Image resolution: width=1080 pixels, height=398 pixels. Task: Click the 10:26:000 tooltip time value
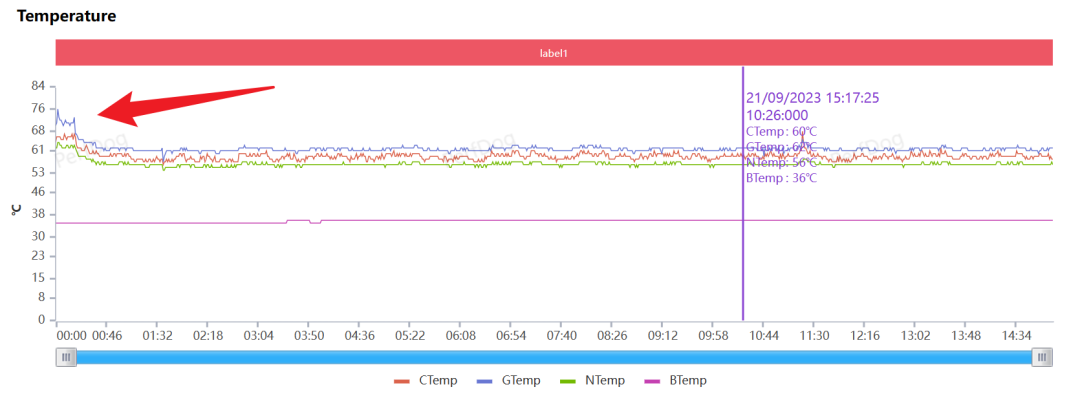pos(777,115)
